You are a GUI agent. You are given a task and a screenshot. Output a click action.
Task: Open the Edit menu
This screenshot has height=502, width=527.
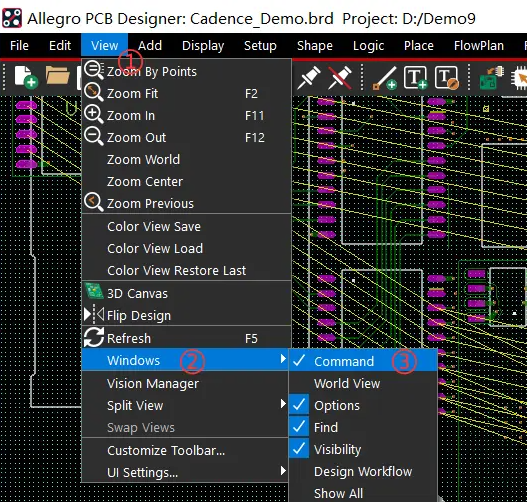(60, 45)
